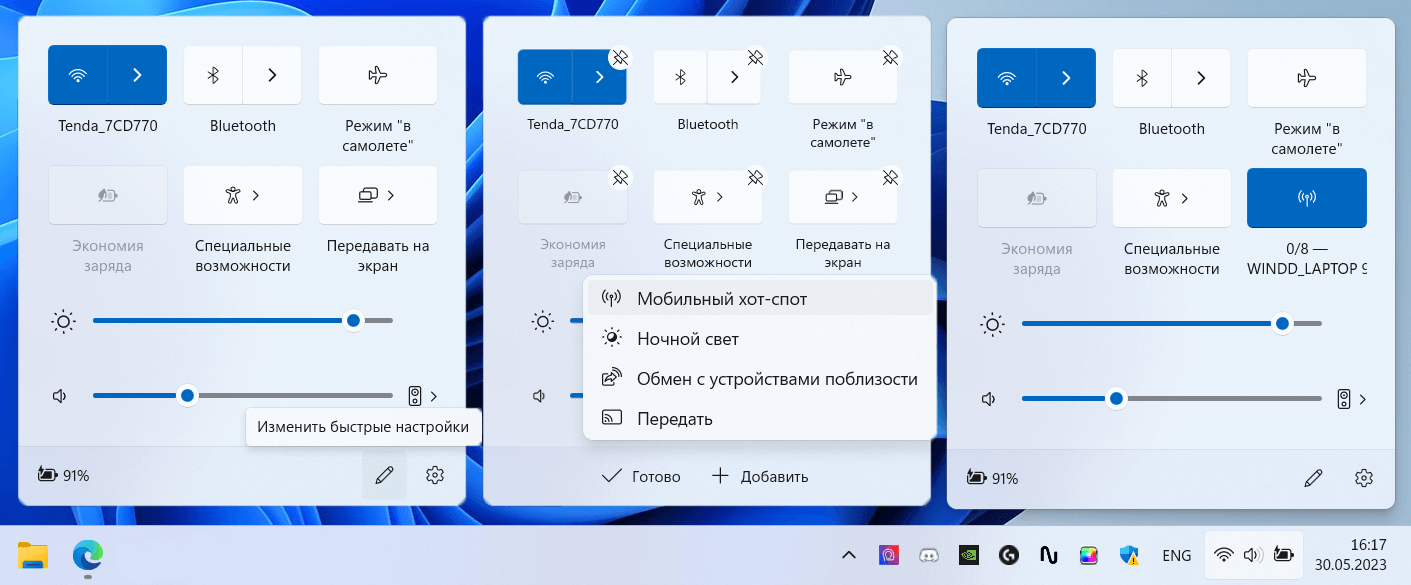
Task: Click brightness slider handle in right panel
Action: (x=1282, y=323)
